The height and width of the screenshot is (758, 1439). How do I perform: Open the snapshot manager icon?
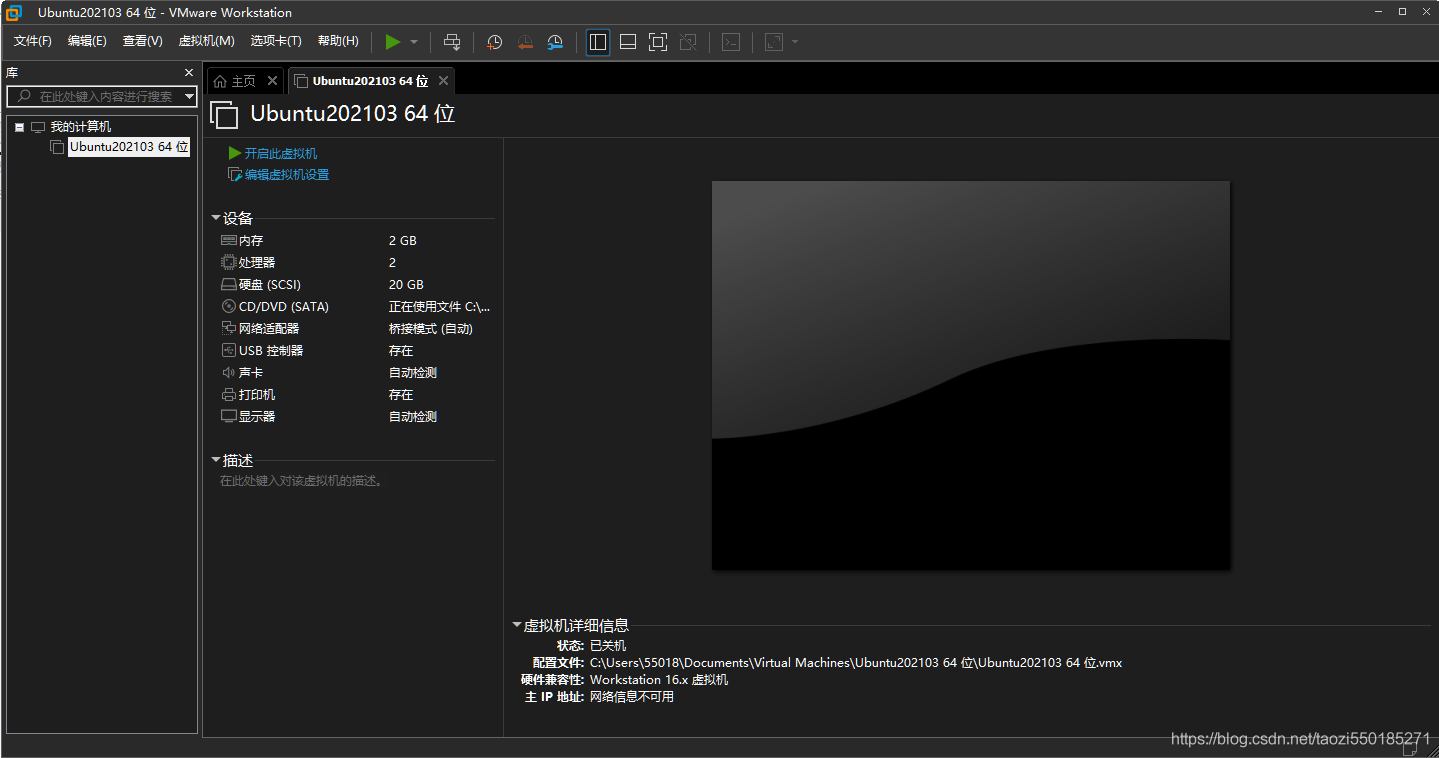click(554, 42)
